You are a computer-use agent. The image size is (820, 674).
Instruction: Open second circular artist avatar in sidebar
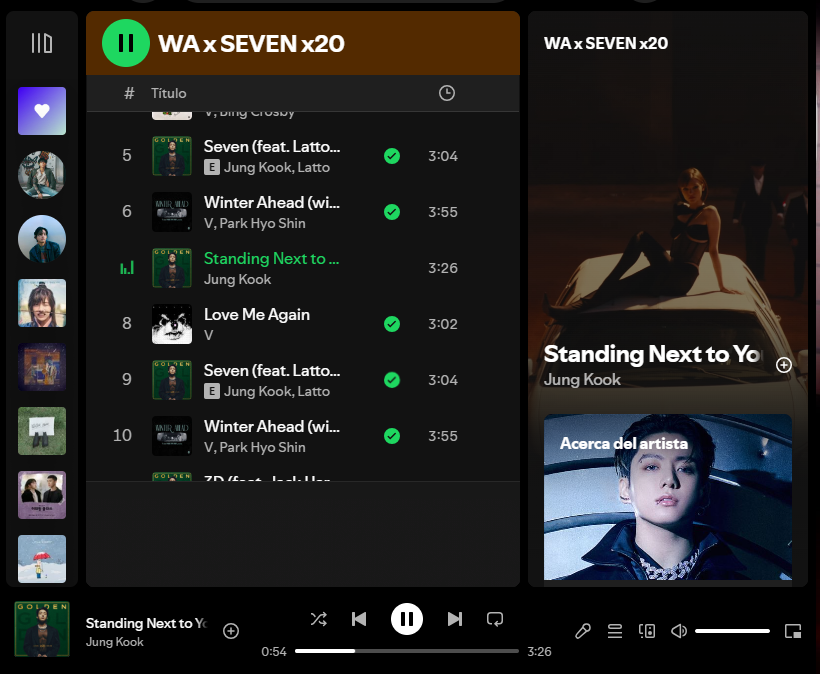42,239
